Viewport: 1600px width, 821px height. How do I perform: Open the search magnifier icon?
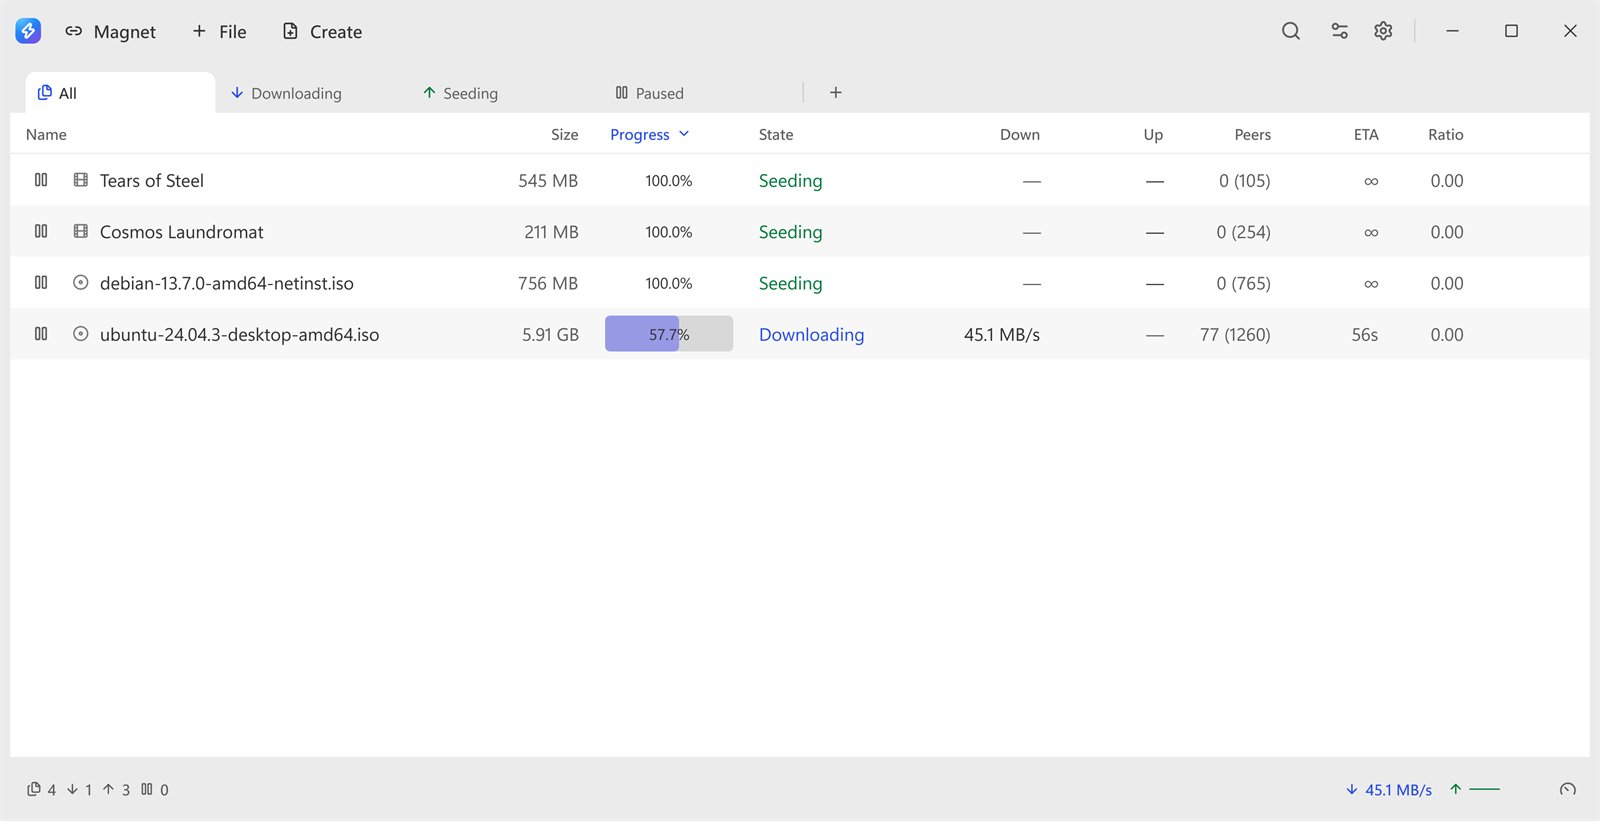click(1291, 31)
